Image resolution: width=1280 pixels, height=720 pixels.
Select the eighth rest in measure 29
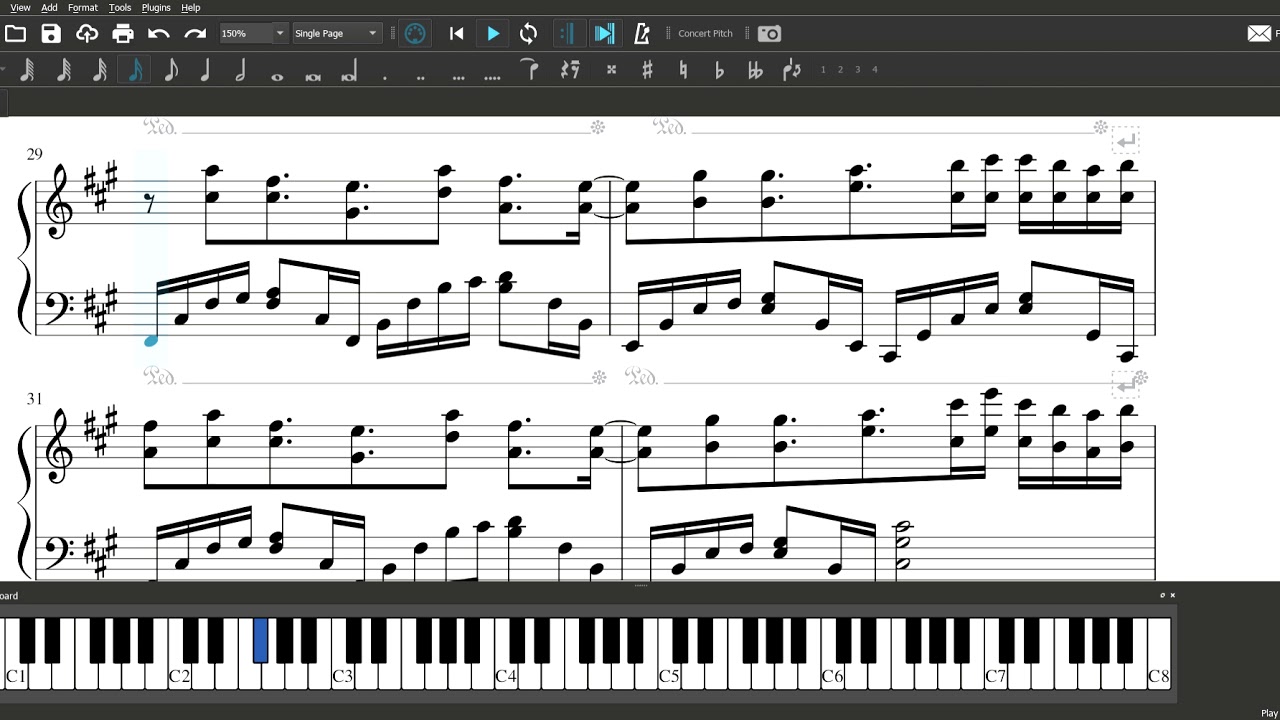click(150, 204)
